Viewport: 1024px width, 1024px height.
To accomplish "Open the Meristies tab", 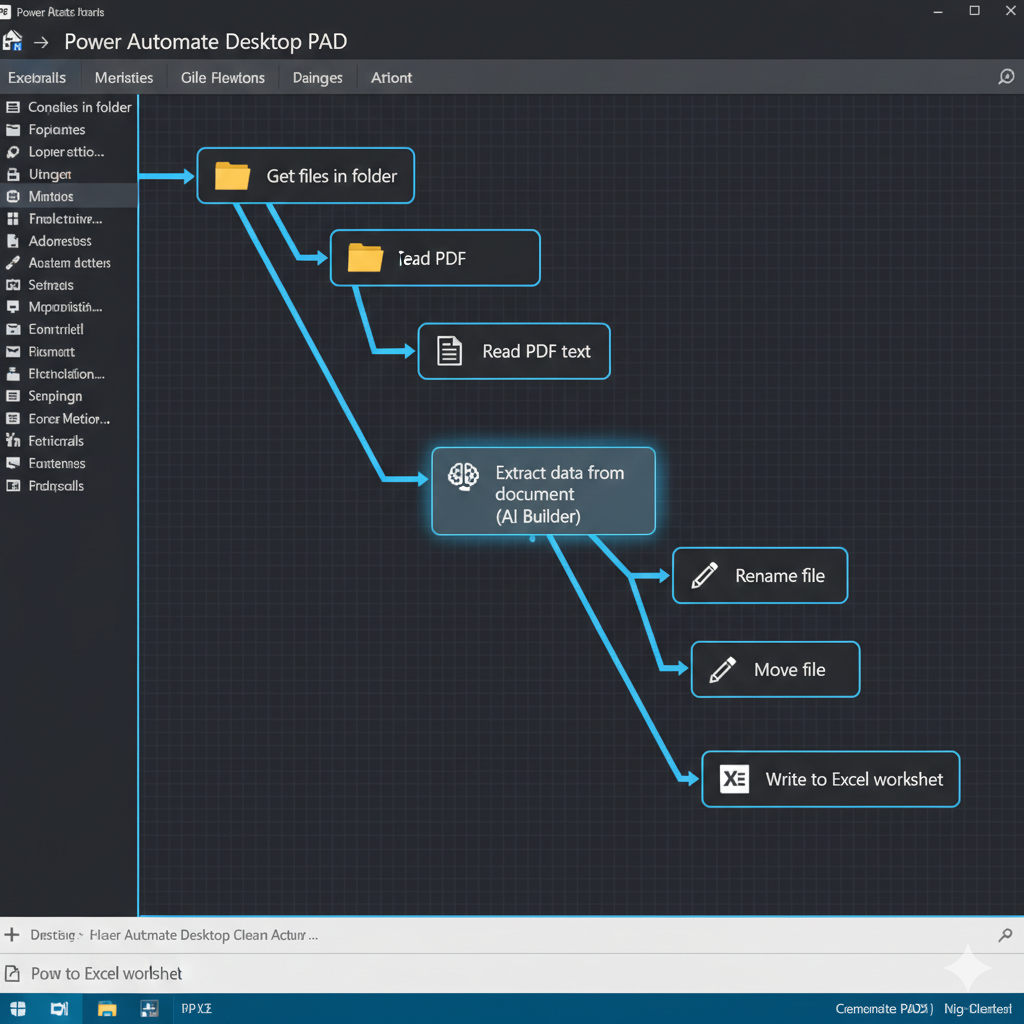I will tap(124, 77).
